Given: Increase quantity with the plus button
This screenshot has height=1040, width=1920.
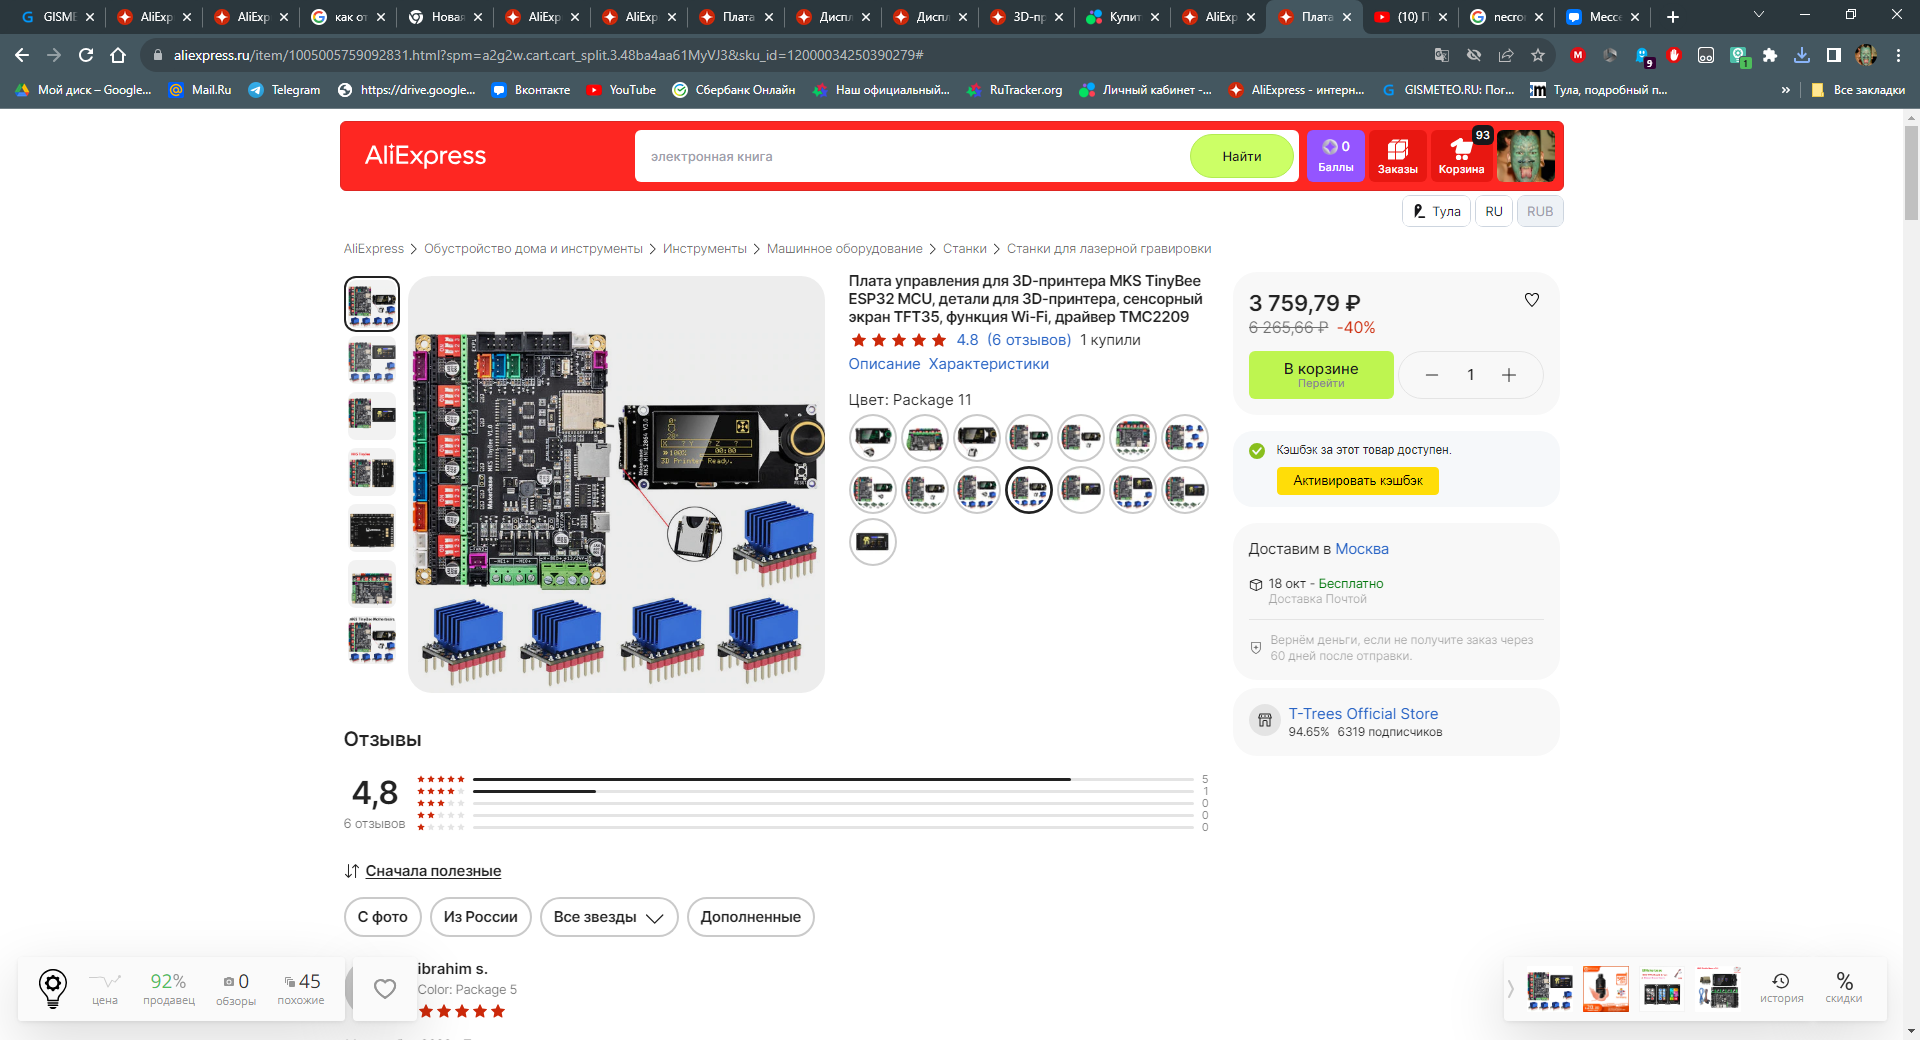Looking at the screenshot, I should pyautogui.click(x=1509, y=375).
